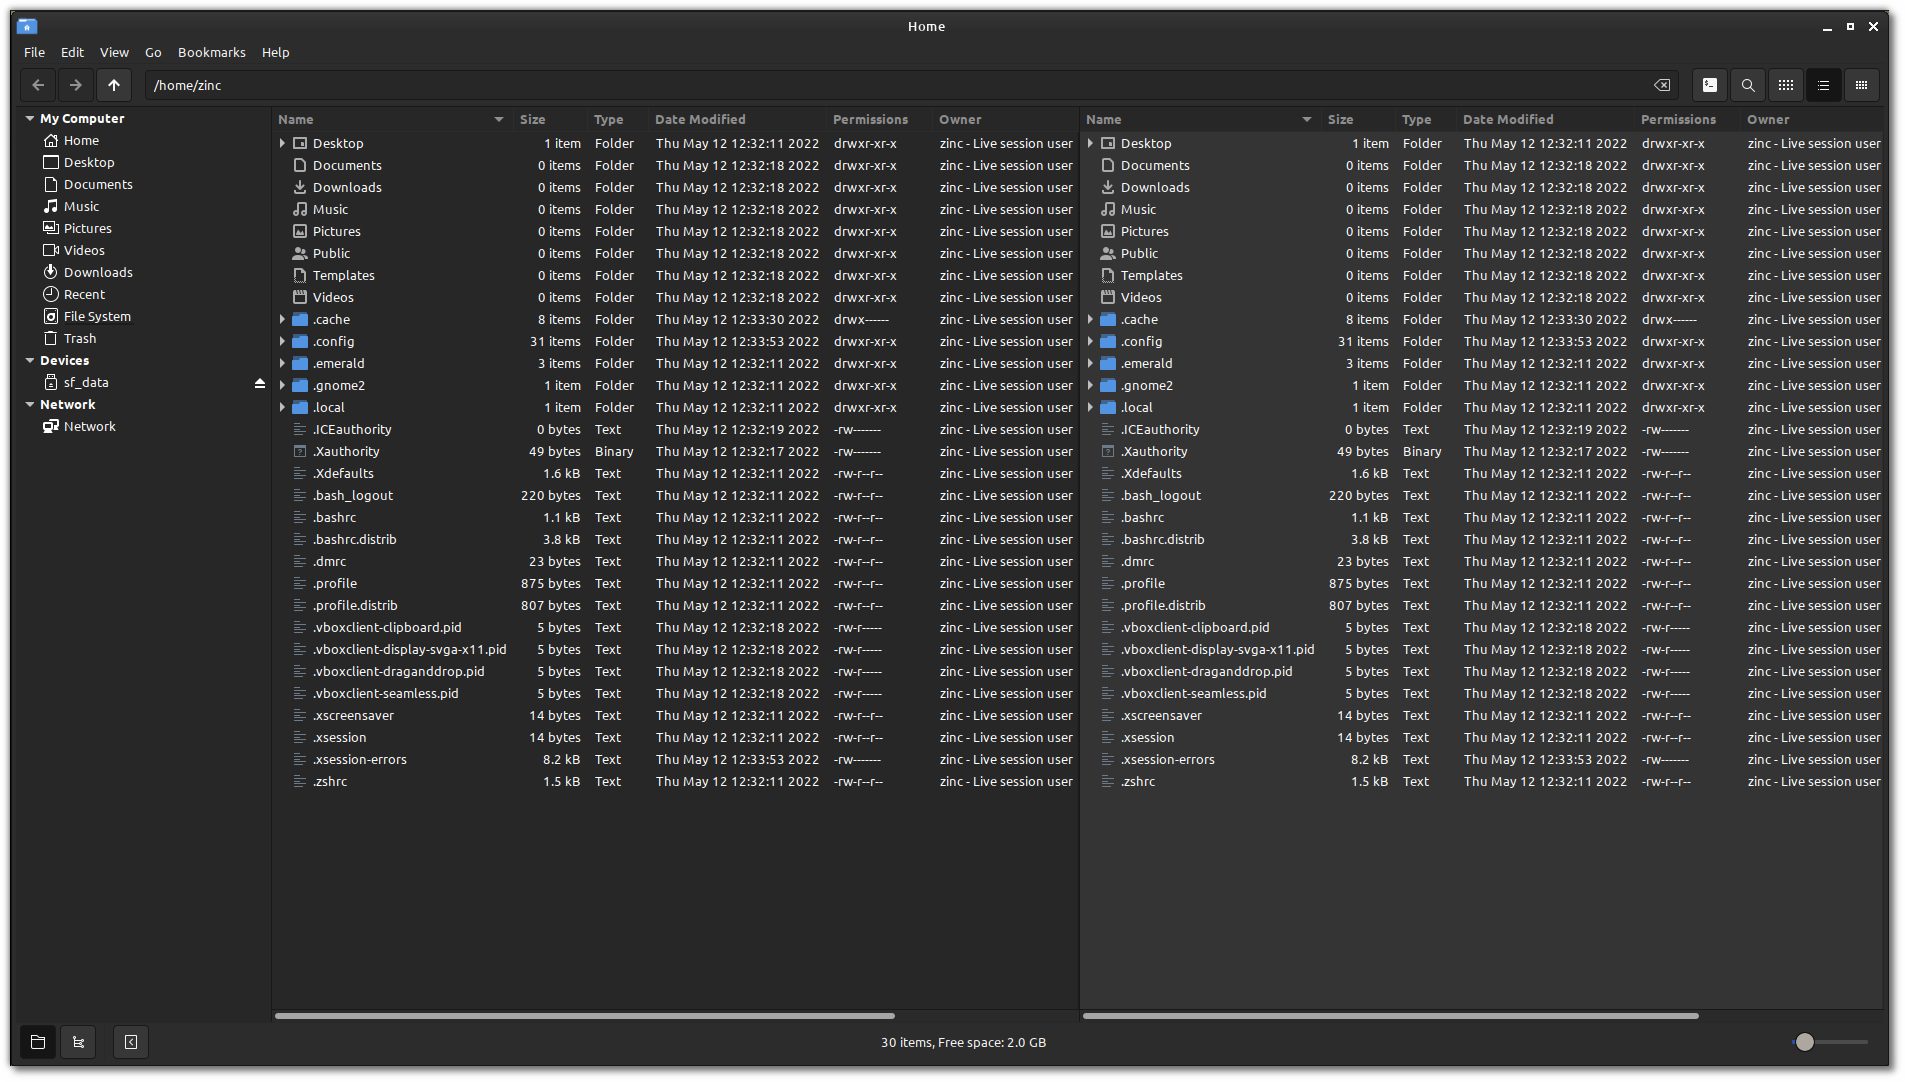The height and width of the screenshot is (1082, 1905).
Task: Collapse the My Computer sidebar section
Action: (x=30, y=118)
